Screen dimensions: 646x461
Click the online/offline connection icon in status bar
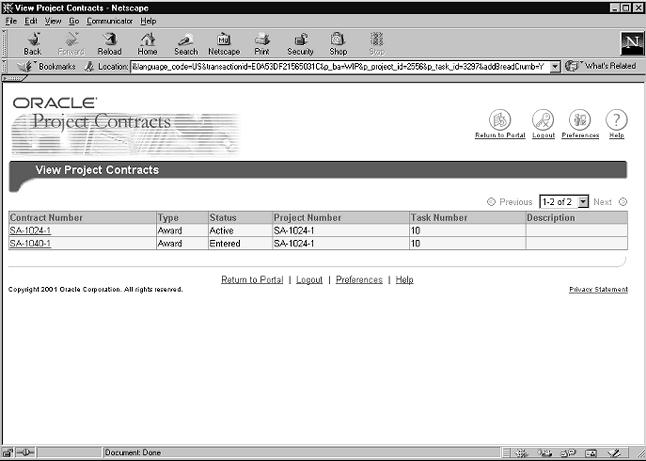click(x=26, y=453)
